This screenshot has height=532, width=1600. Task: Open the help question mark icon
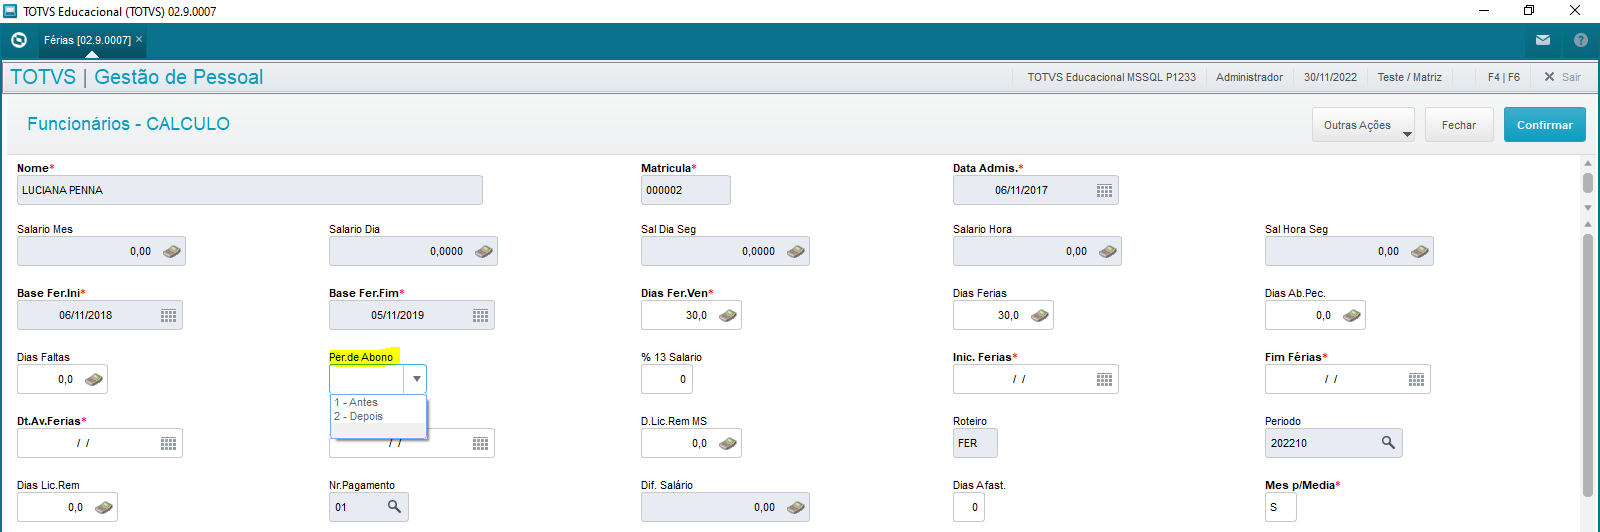[1581, 40]
